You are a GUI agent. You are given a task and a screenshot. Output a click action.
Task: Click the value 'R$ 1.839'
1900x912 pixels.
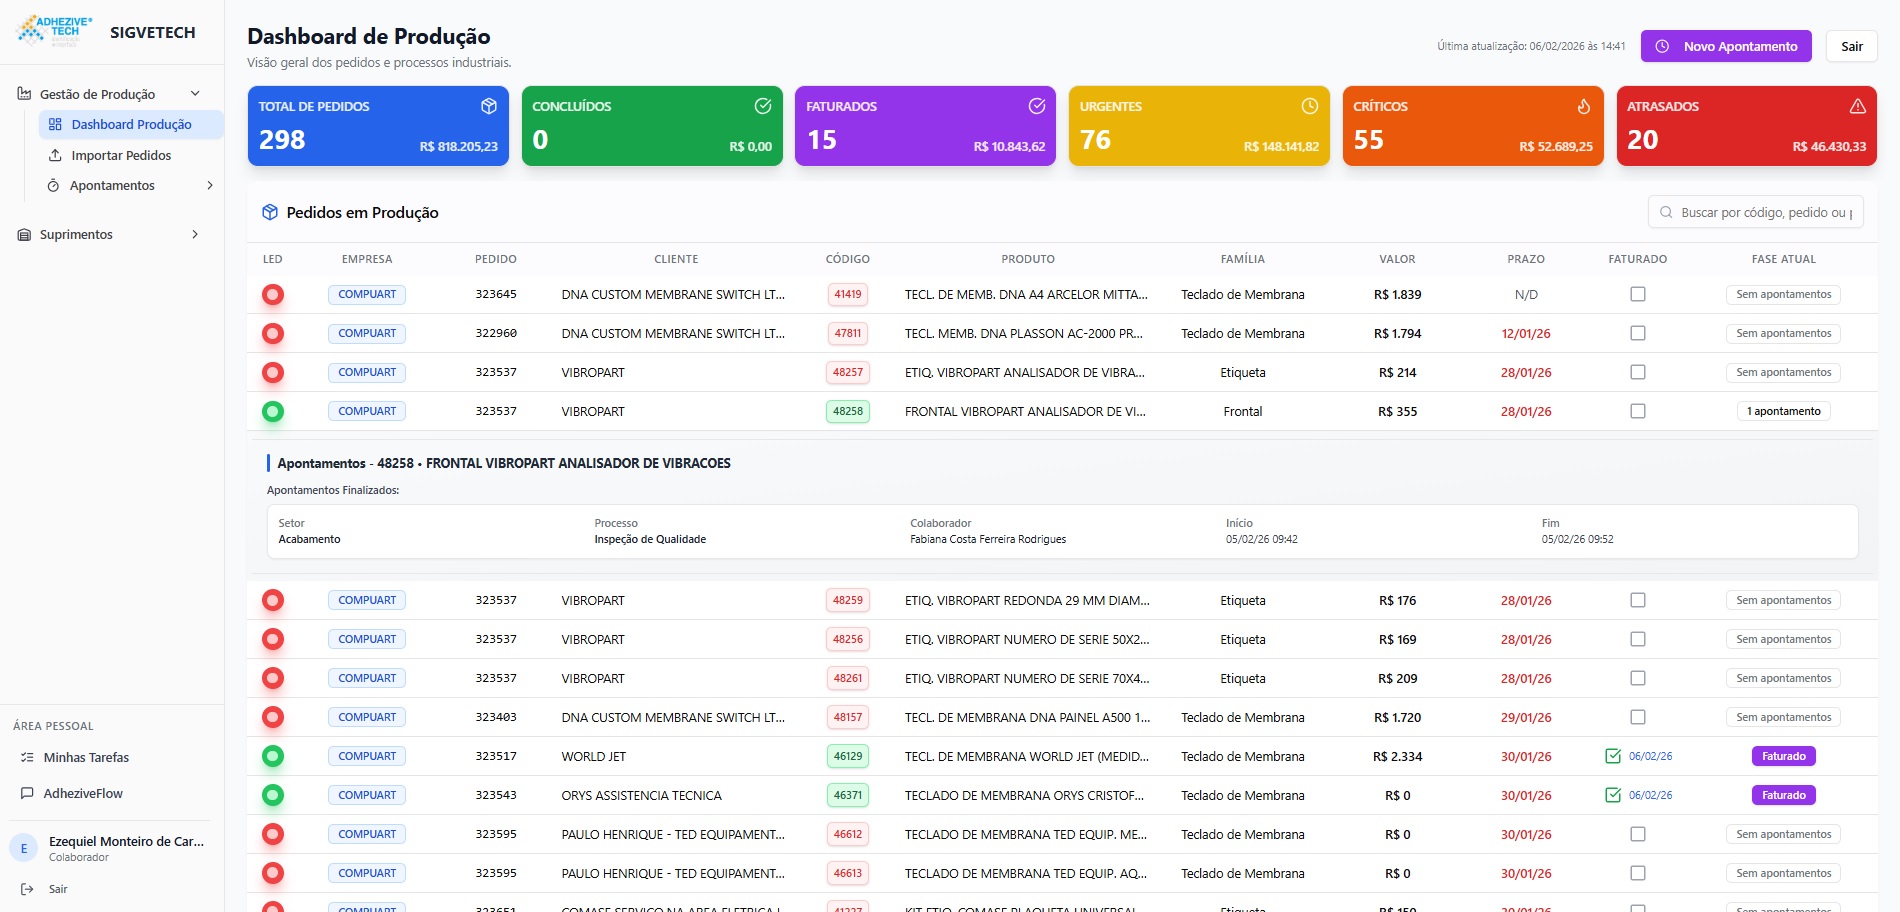click(1397, 295)
